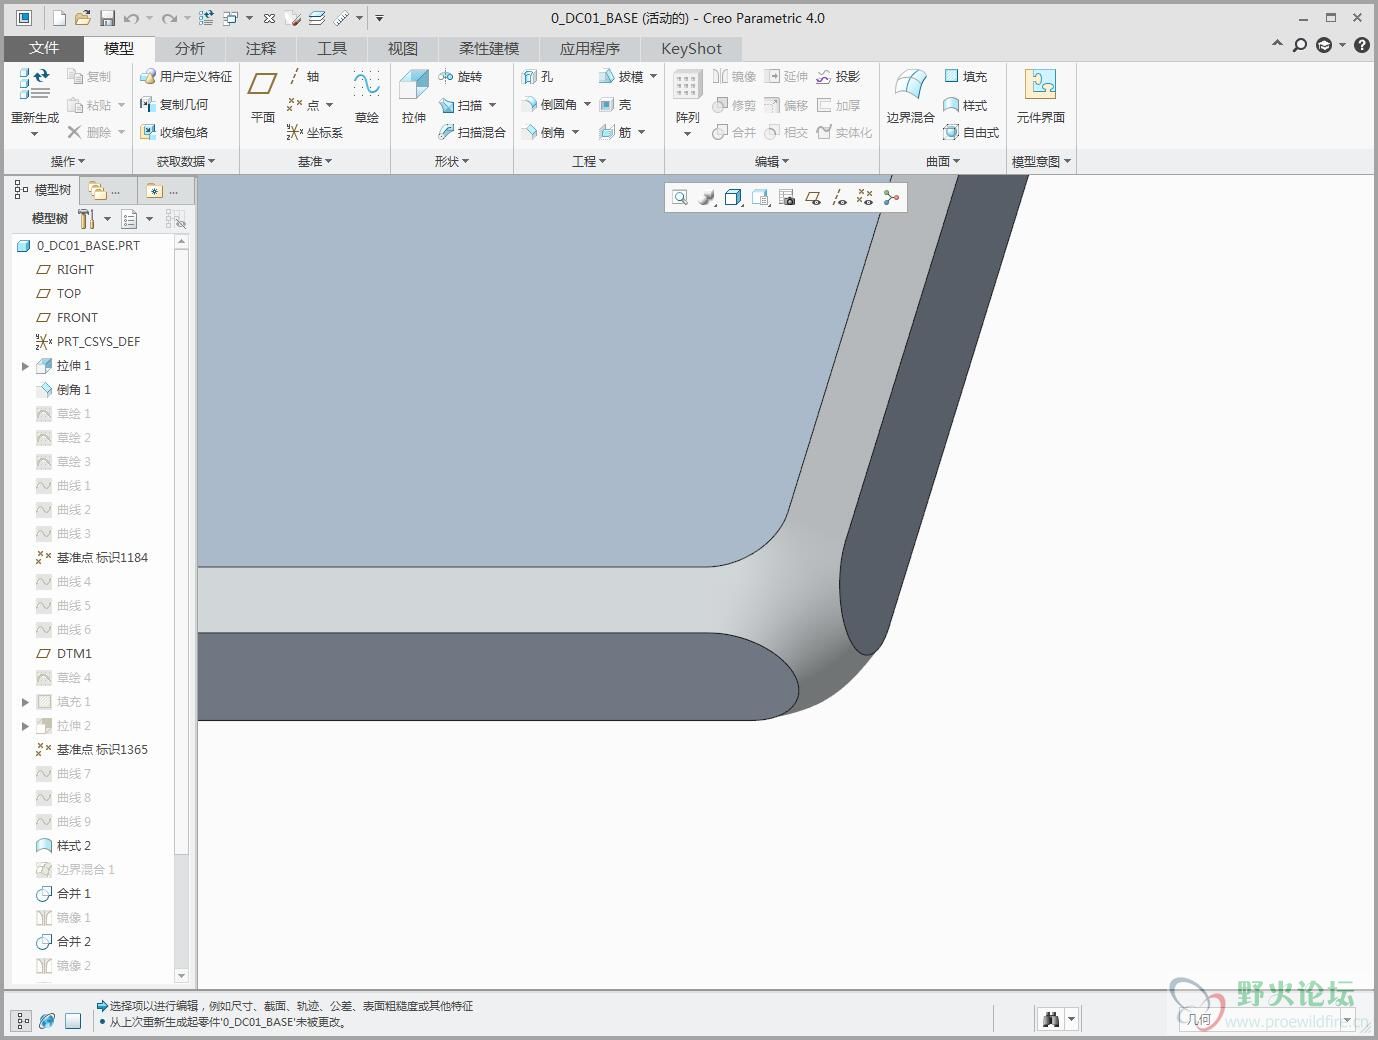Click the 重新生成 (Regenerate) icon
The image size is (1378, 1040).
tap(35, 84)
